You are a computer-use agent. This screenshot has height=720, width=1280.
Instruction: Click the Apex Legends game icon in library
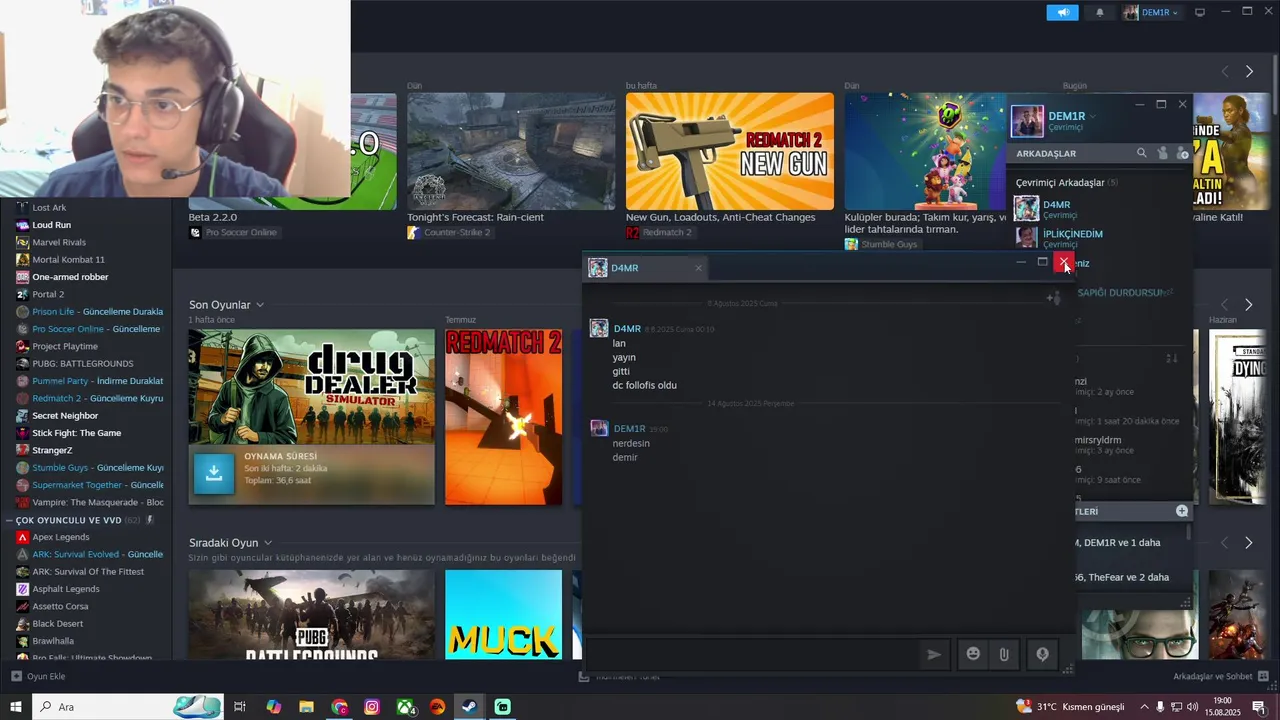pos(22,537)
